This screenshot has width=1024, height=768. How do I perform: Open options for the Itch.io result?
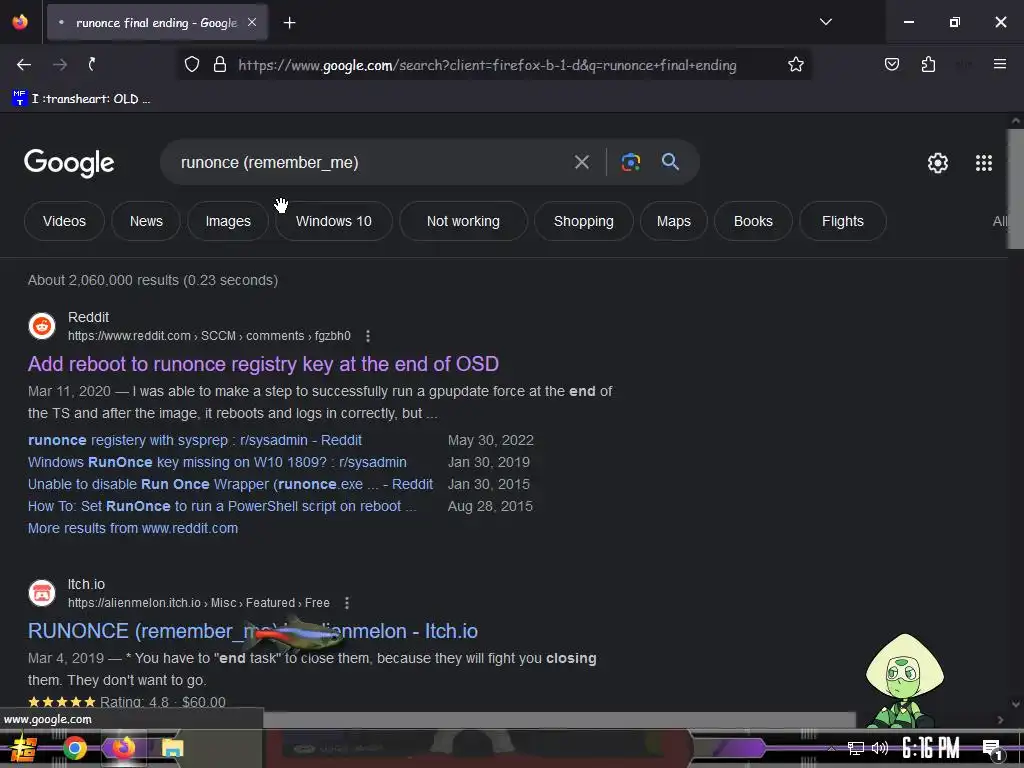pos(347,603)
